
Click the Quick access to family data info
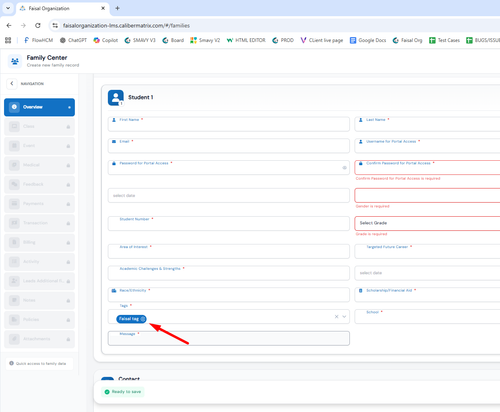coord(38,363)
